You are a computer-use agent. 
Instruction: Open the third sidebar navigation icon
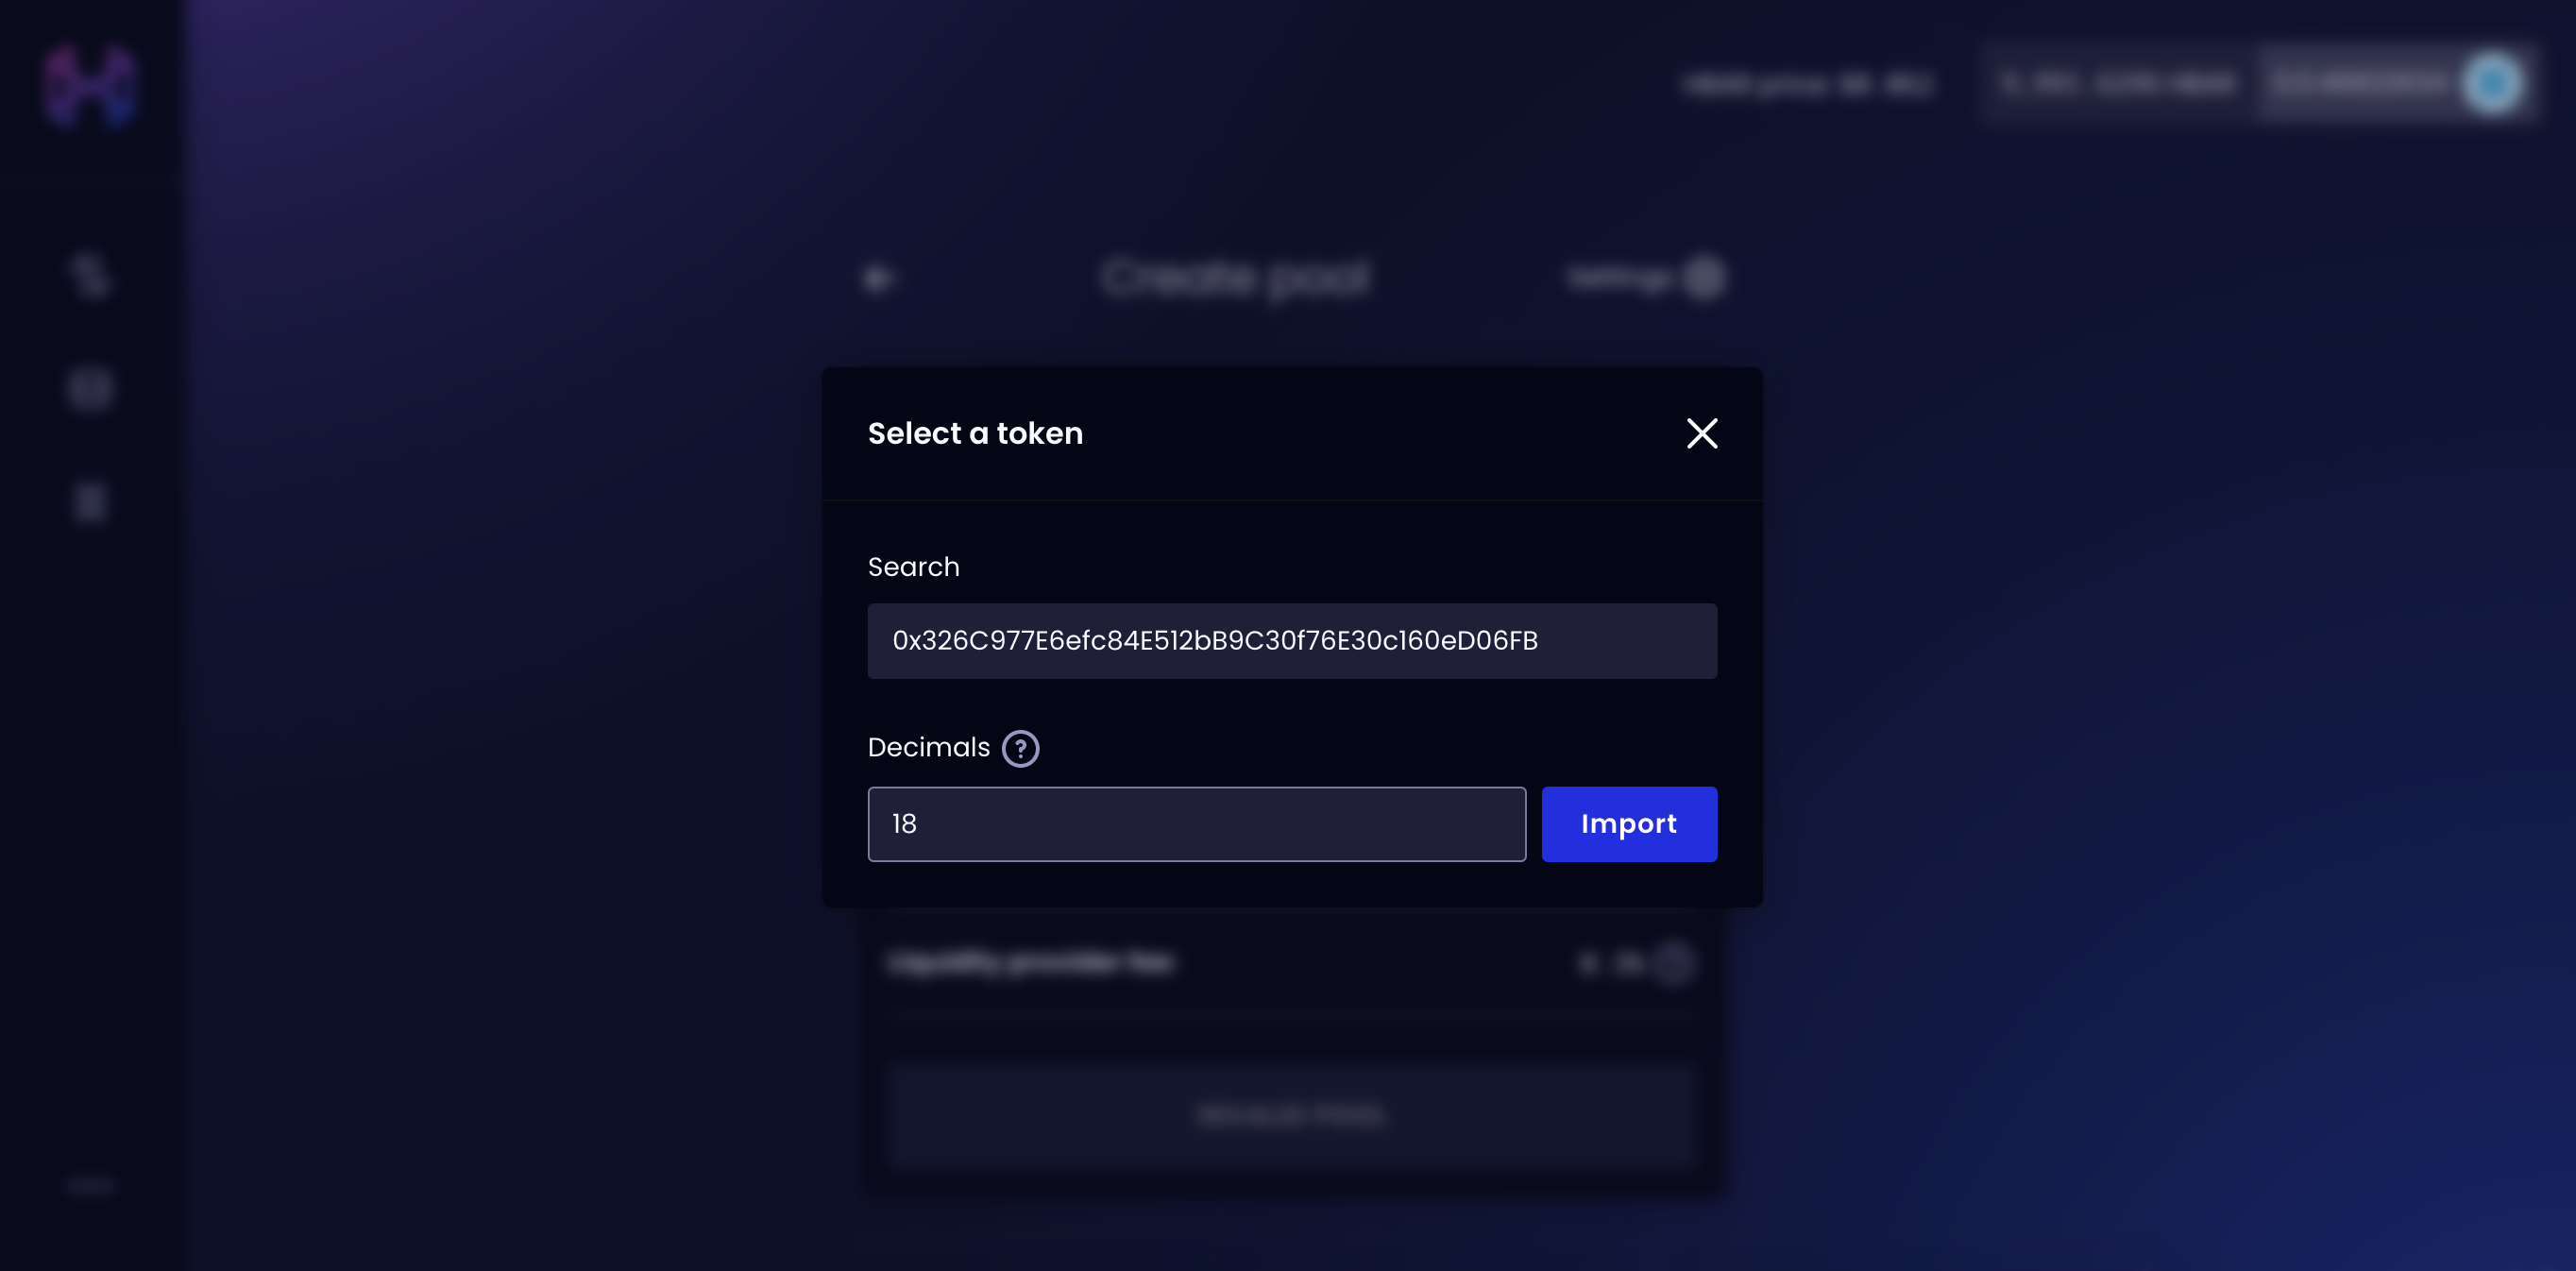89,502
